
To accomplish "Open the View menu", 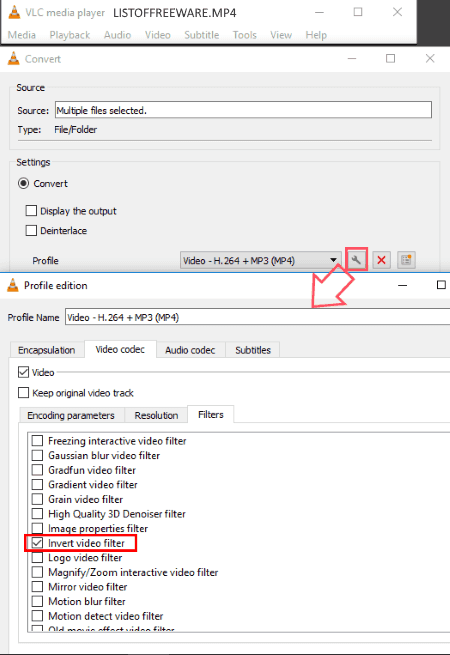I will point(281,35).
